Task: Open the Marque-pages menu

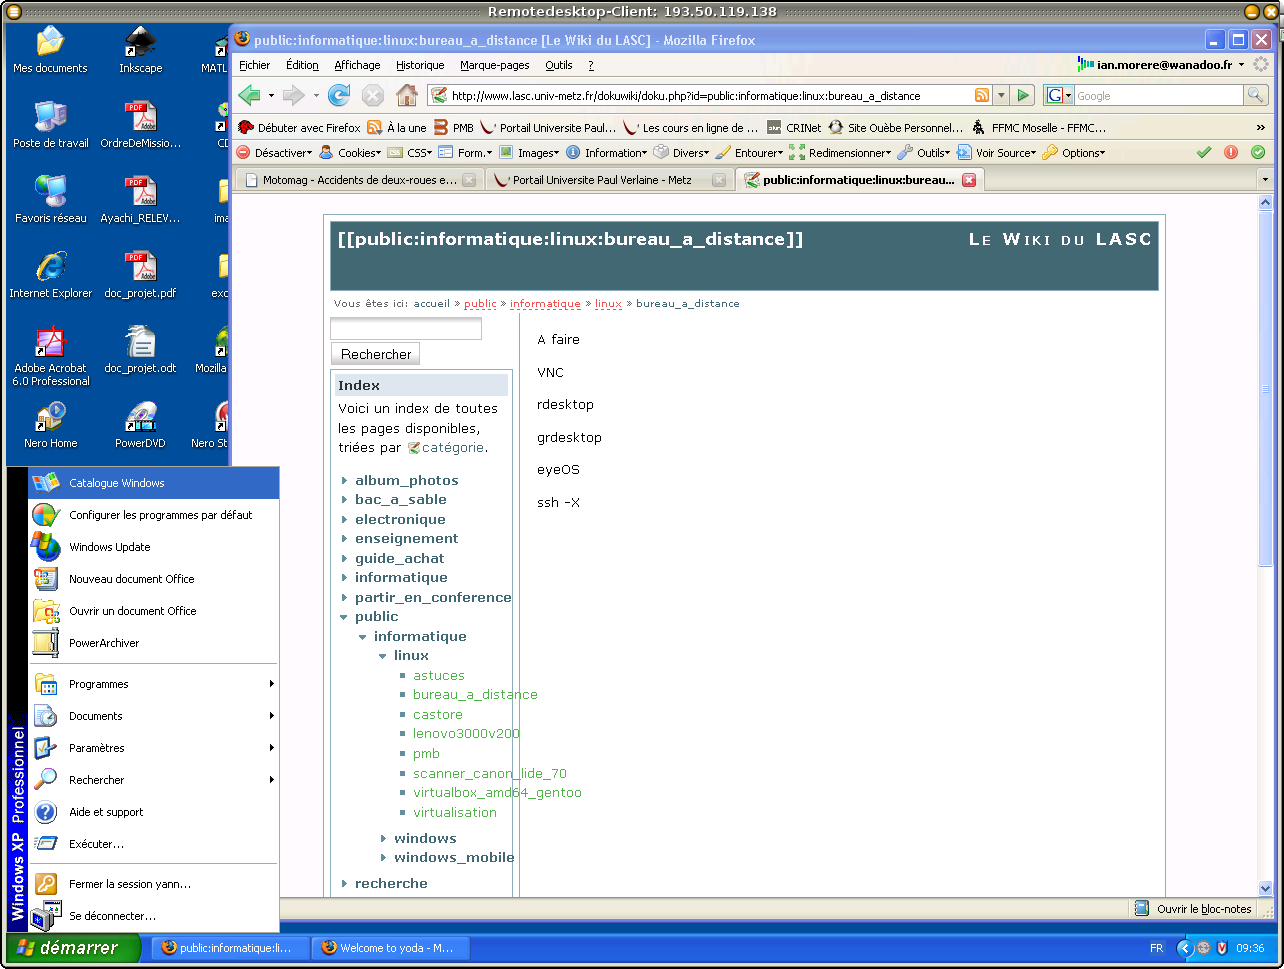Action: tap(494, 65)
